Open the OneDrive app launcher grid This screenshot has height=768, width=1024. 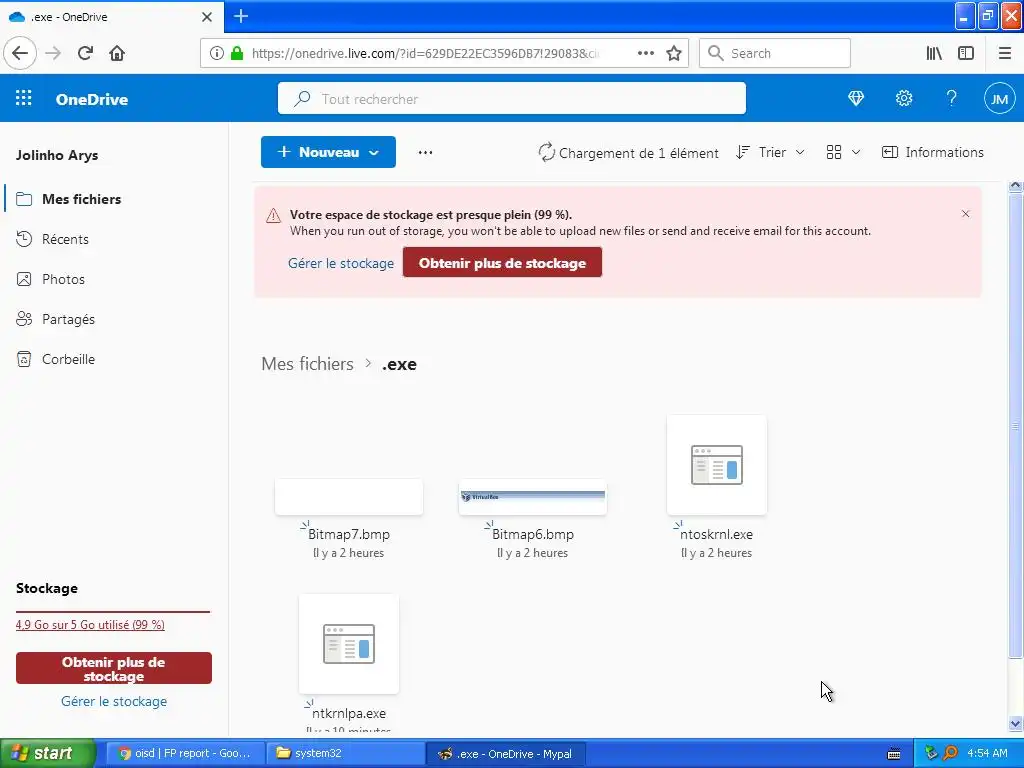point(24,99)
